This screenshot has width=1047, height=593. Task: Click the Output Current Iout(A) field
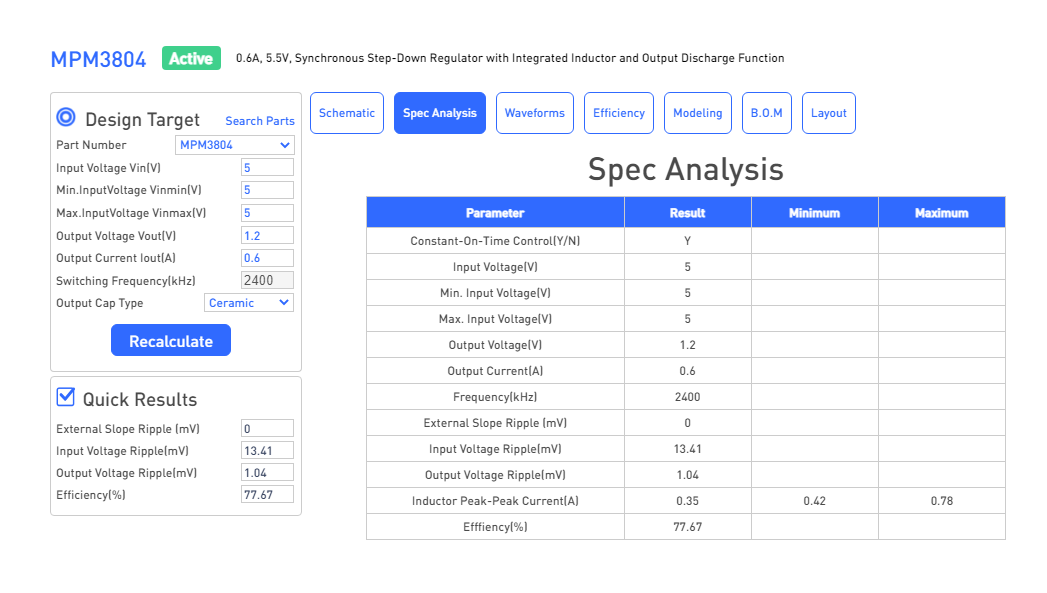(267, 258)
